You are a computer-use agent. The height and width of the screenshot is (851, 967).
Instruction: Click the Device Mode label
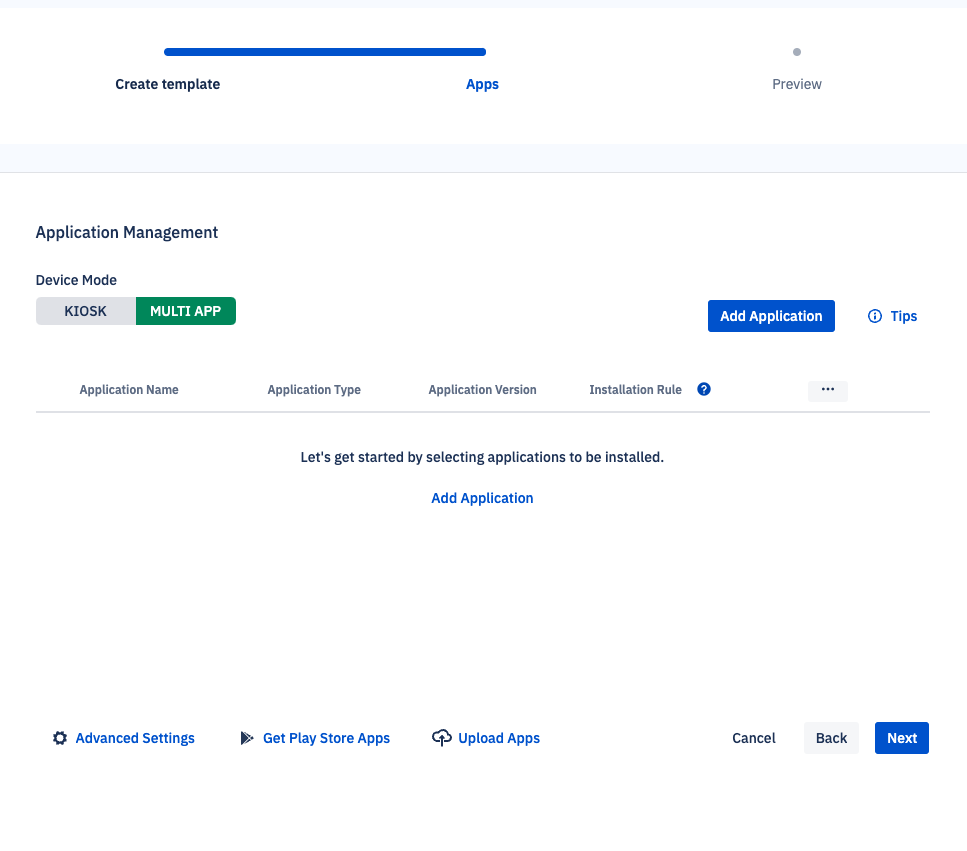tap(76, 280)
